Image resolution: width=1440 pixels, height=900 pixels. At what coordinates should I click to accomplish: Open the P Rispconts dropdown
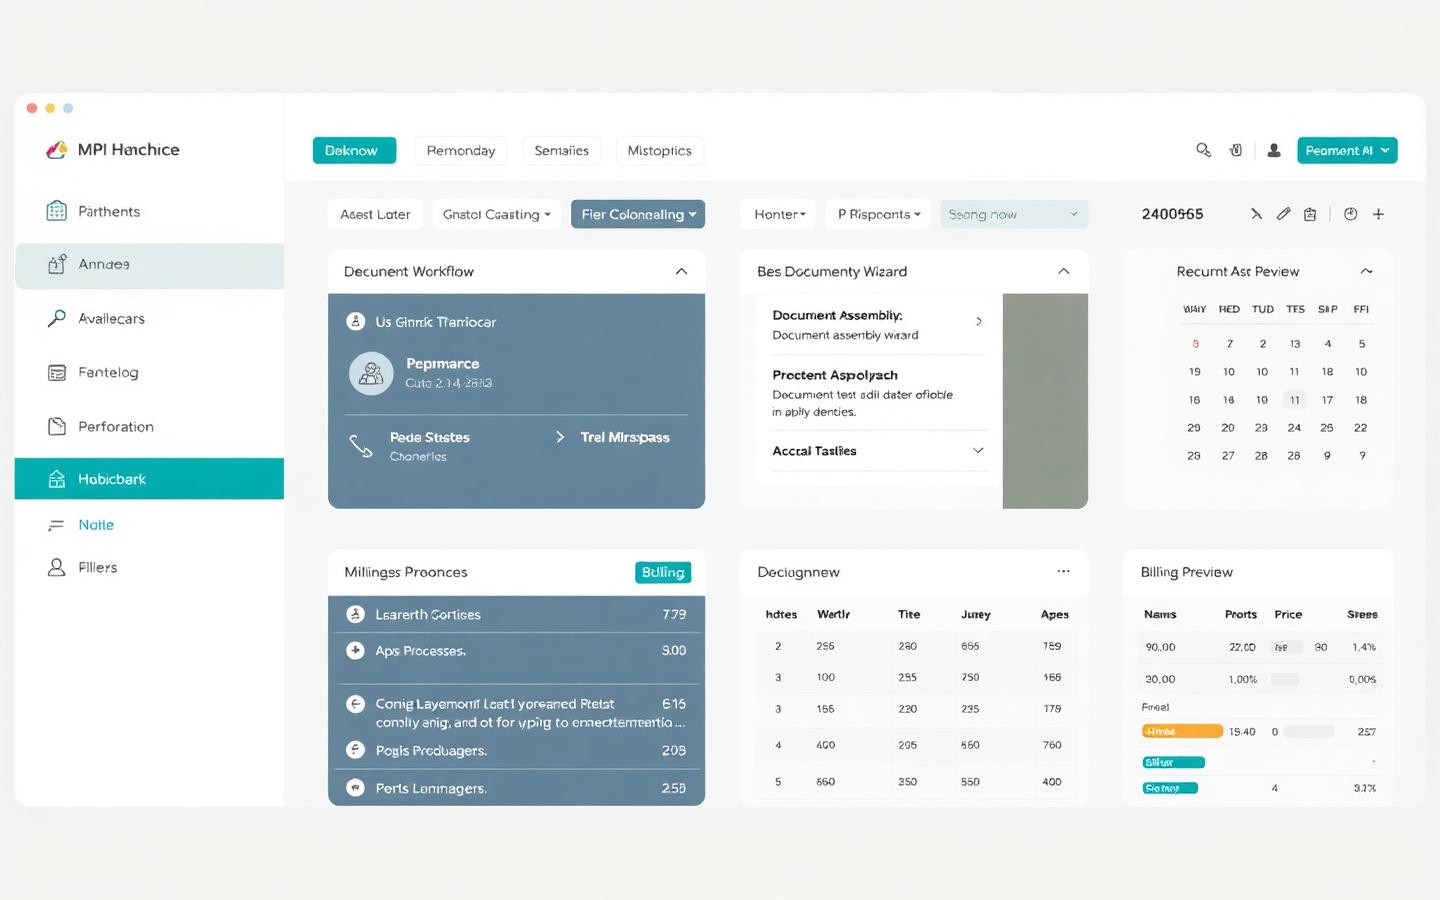point(879,214)
